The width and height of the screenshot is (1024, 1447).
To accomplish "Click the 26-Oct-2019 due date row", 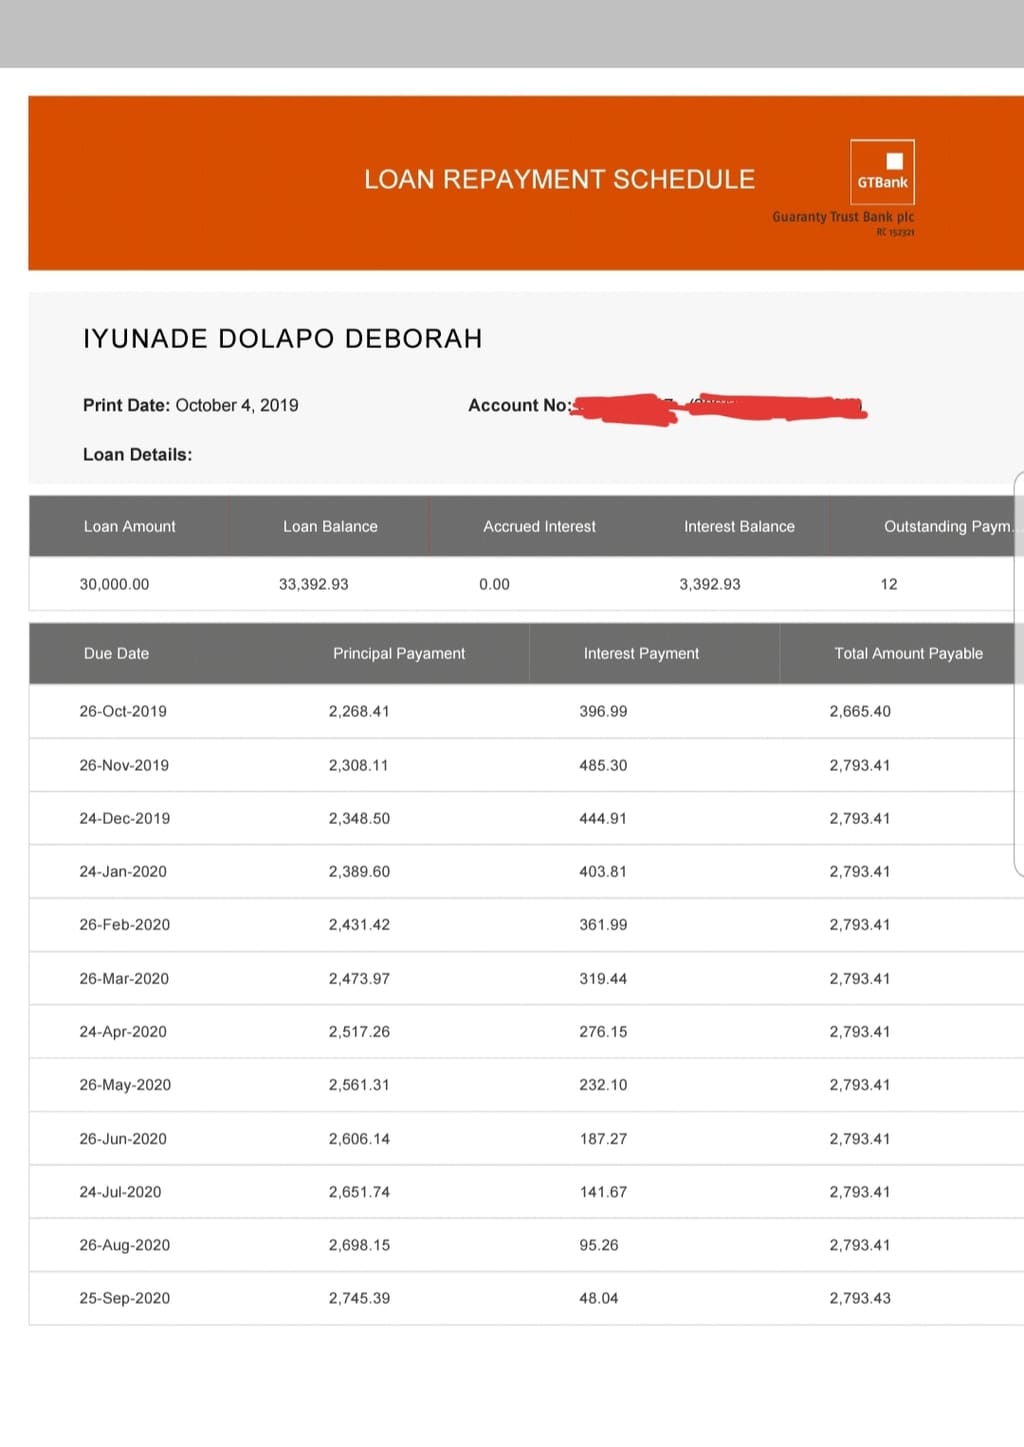I will click(x=123, y=711).
